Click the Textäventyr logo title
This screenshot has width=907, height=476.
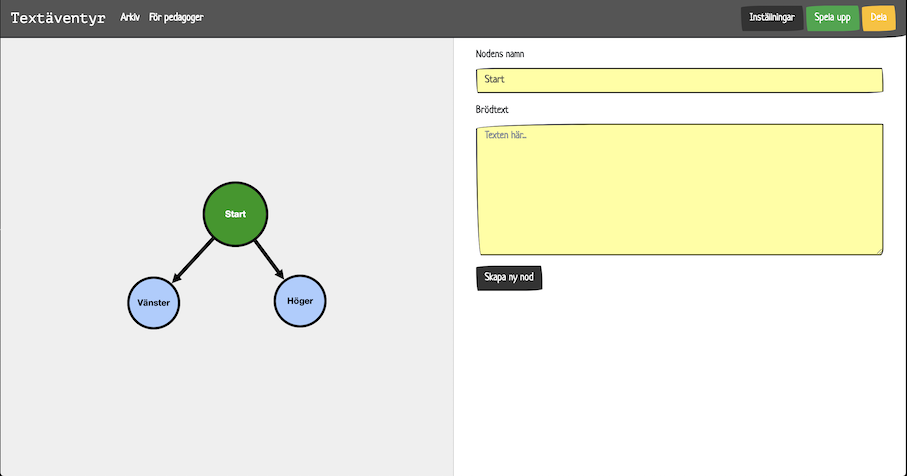coord(58,18)
